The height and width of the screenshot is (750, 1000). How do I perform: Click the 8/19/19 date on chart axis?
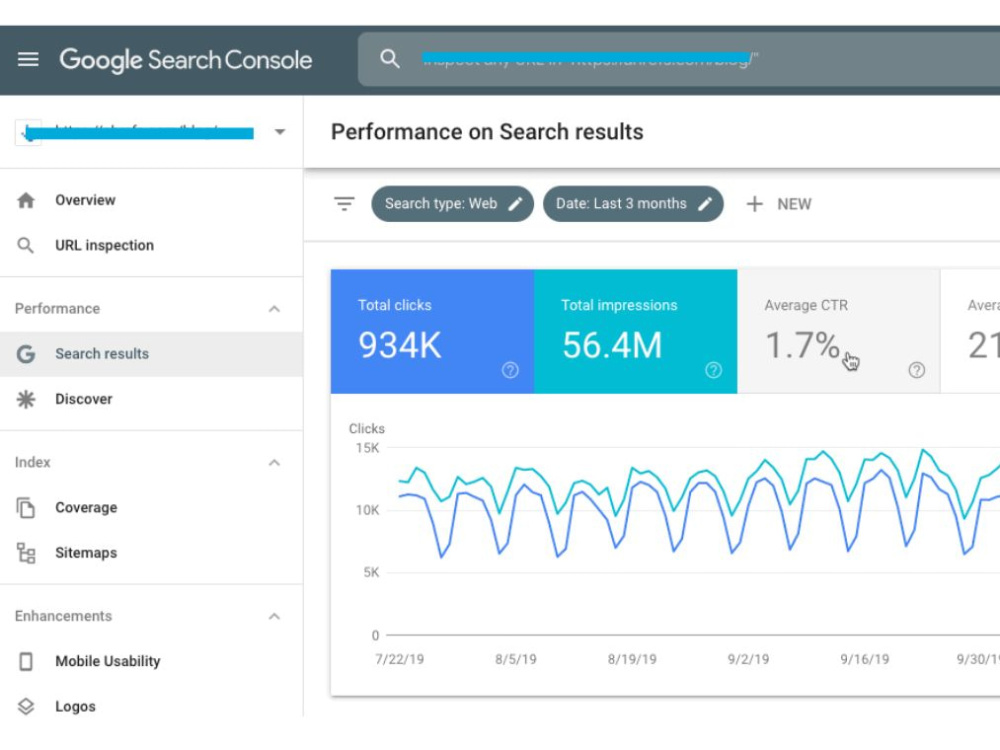[x=632, y=659]
